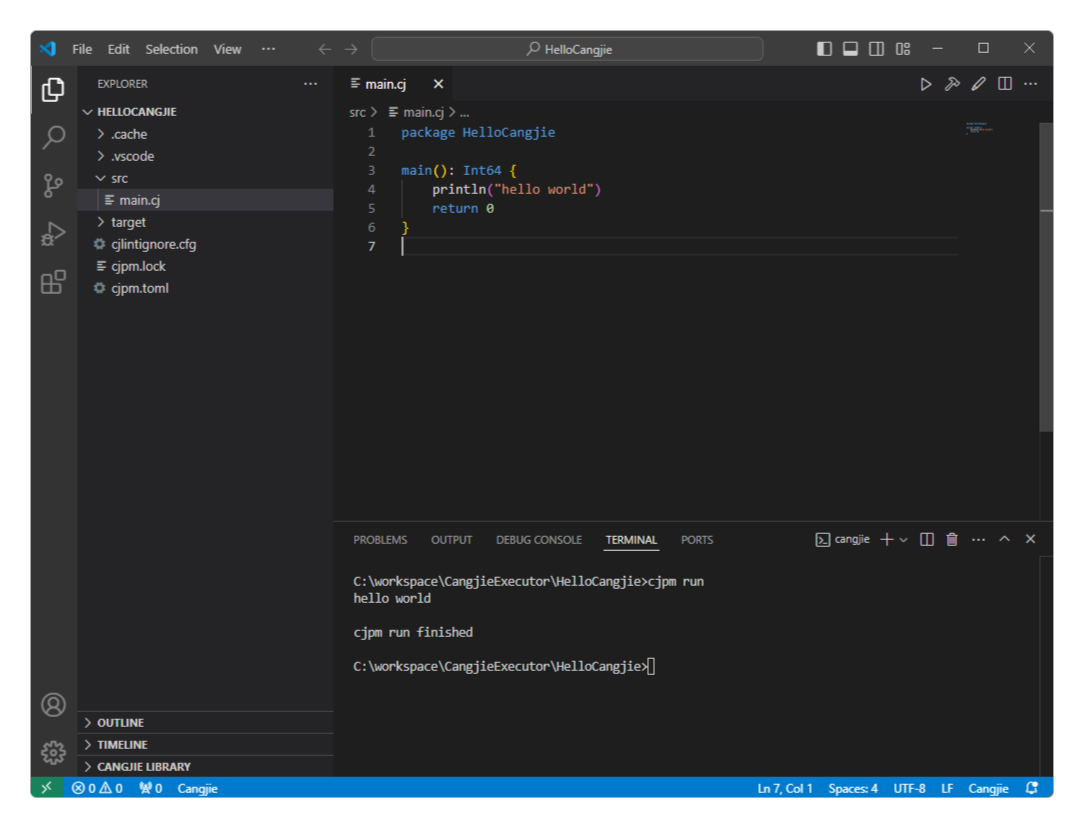The width and height of the screenshot is (1084, 828).
Task: Open editor More Actions ellipsis
Action: coord(1031,84)
